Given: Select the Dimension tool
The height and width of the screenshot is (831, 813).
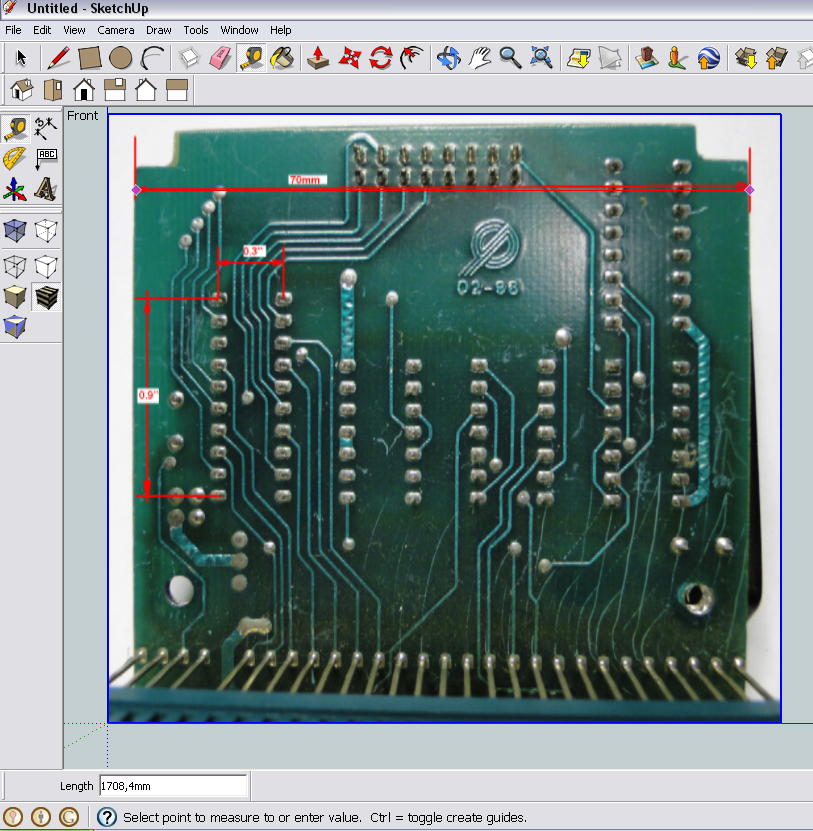Looking at the screenshot, I should [46, 129].
